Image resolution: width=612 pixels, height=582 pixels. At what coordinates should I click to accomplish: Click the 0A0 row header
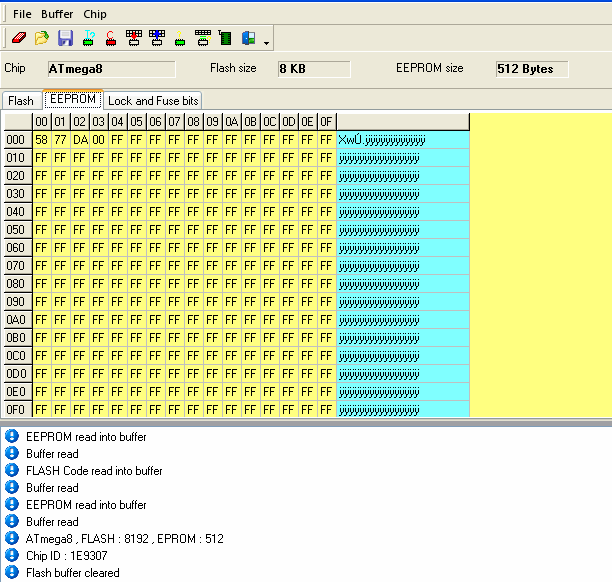pyautogui.click(x=16, y=320)
